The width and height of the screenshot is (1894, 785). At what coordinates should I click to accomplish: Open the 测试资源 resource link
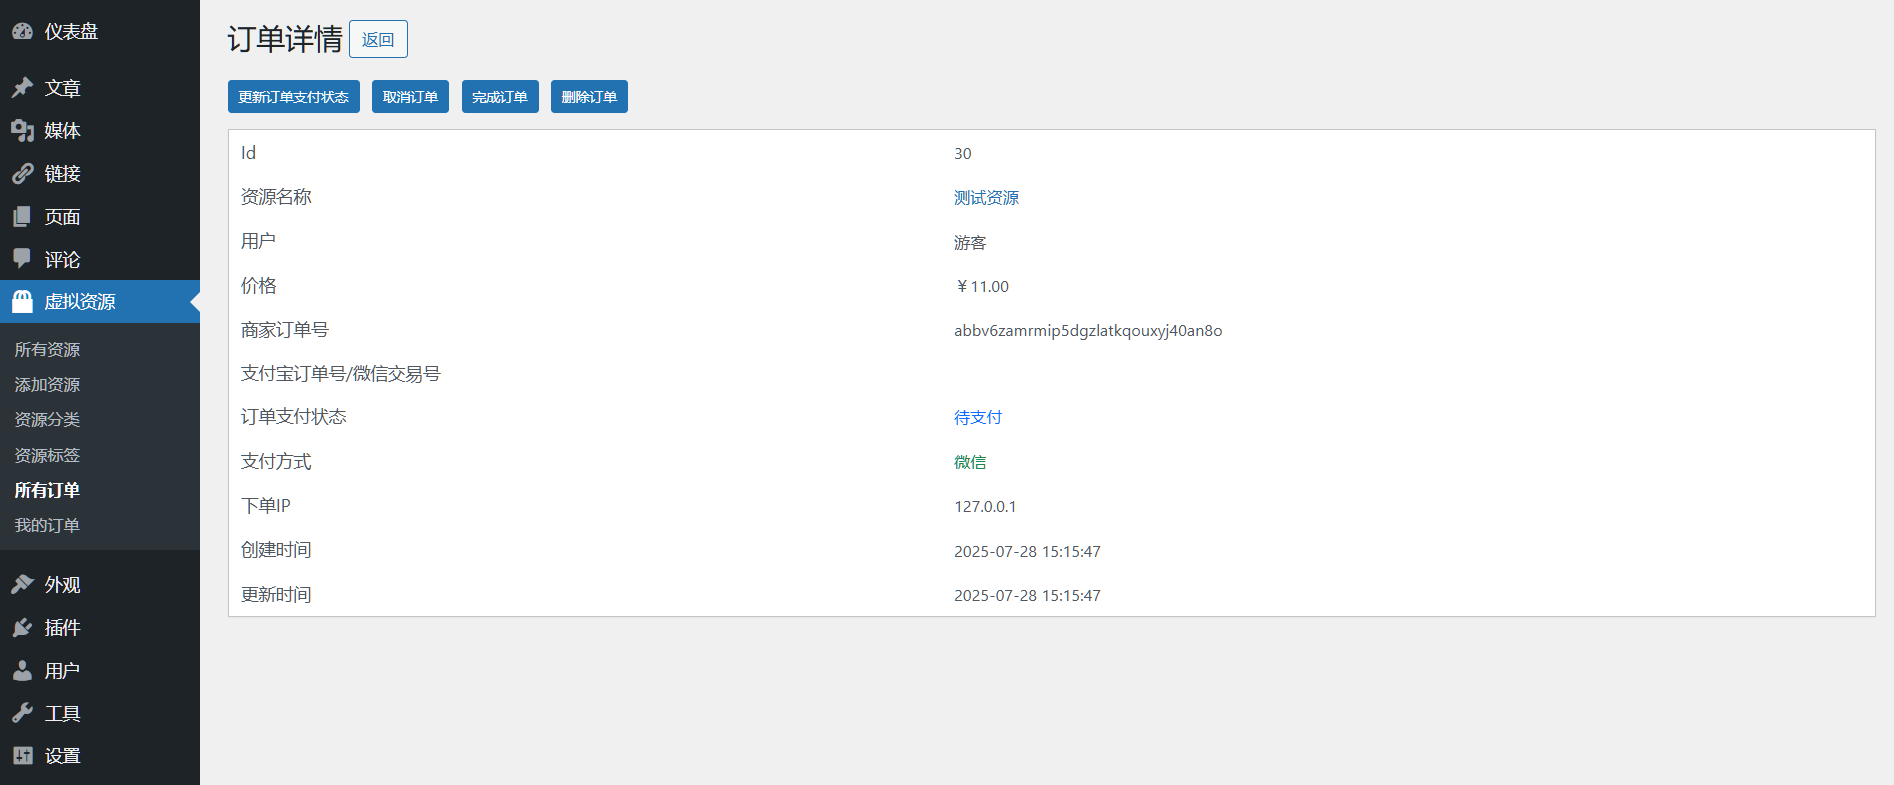986,198
